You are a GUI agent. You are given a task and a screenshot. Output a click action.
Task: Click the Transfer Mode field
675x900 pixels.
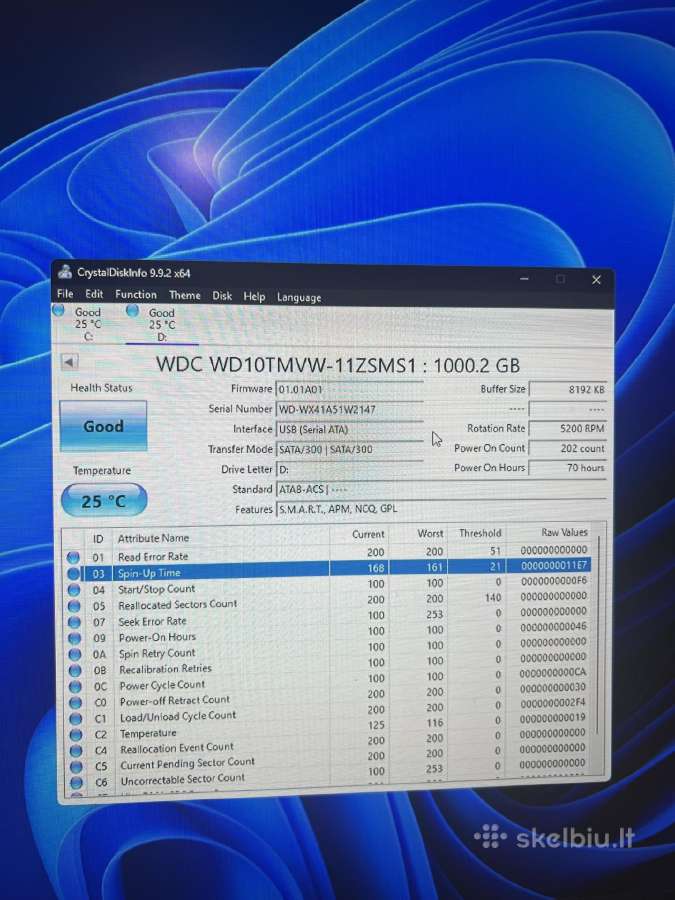point(349,449)
